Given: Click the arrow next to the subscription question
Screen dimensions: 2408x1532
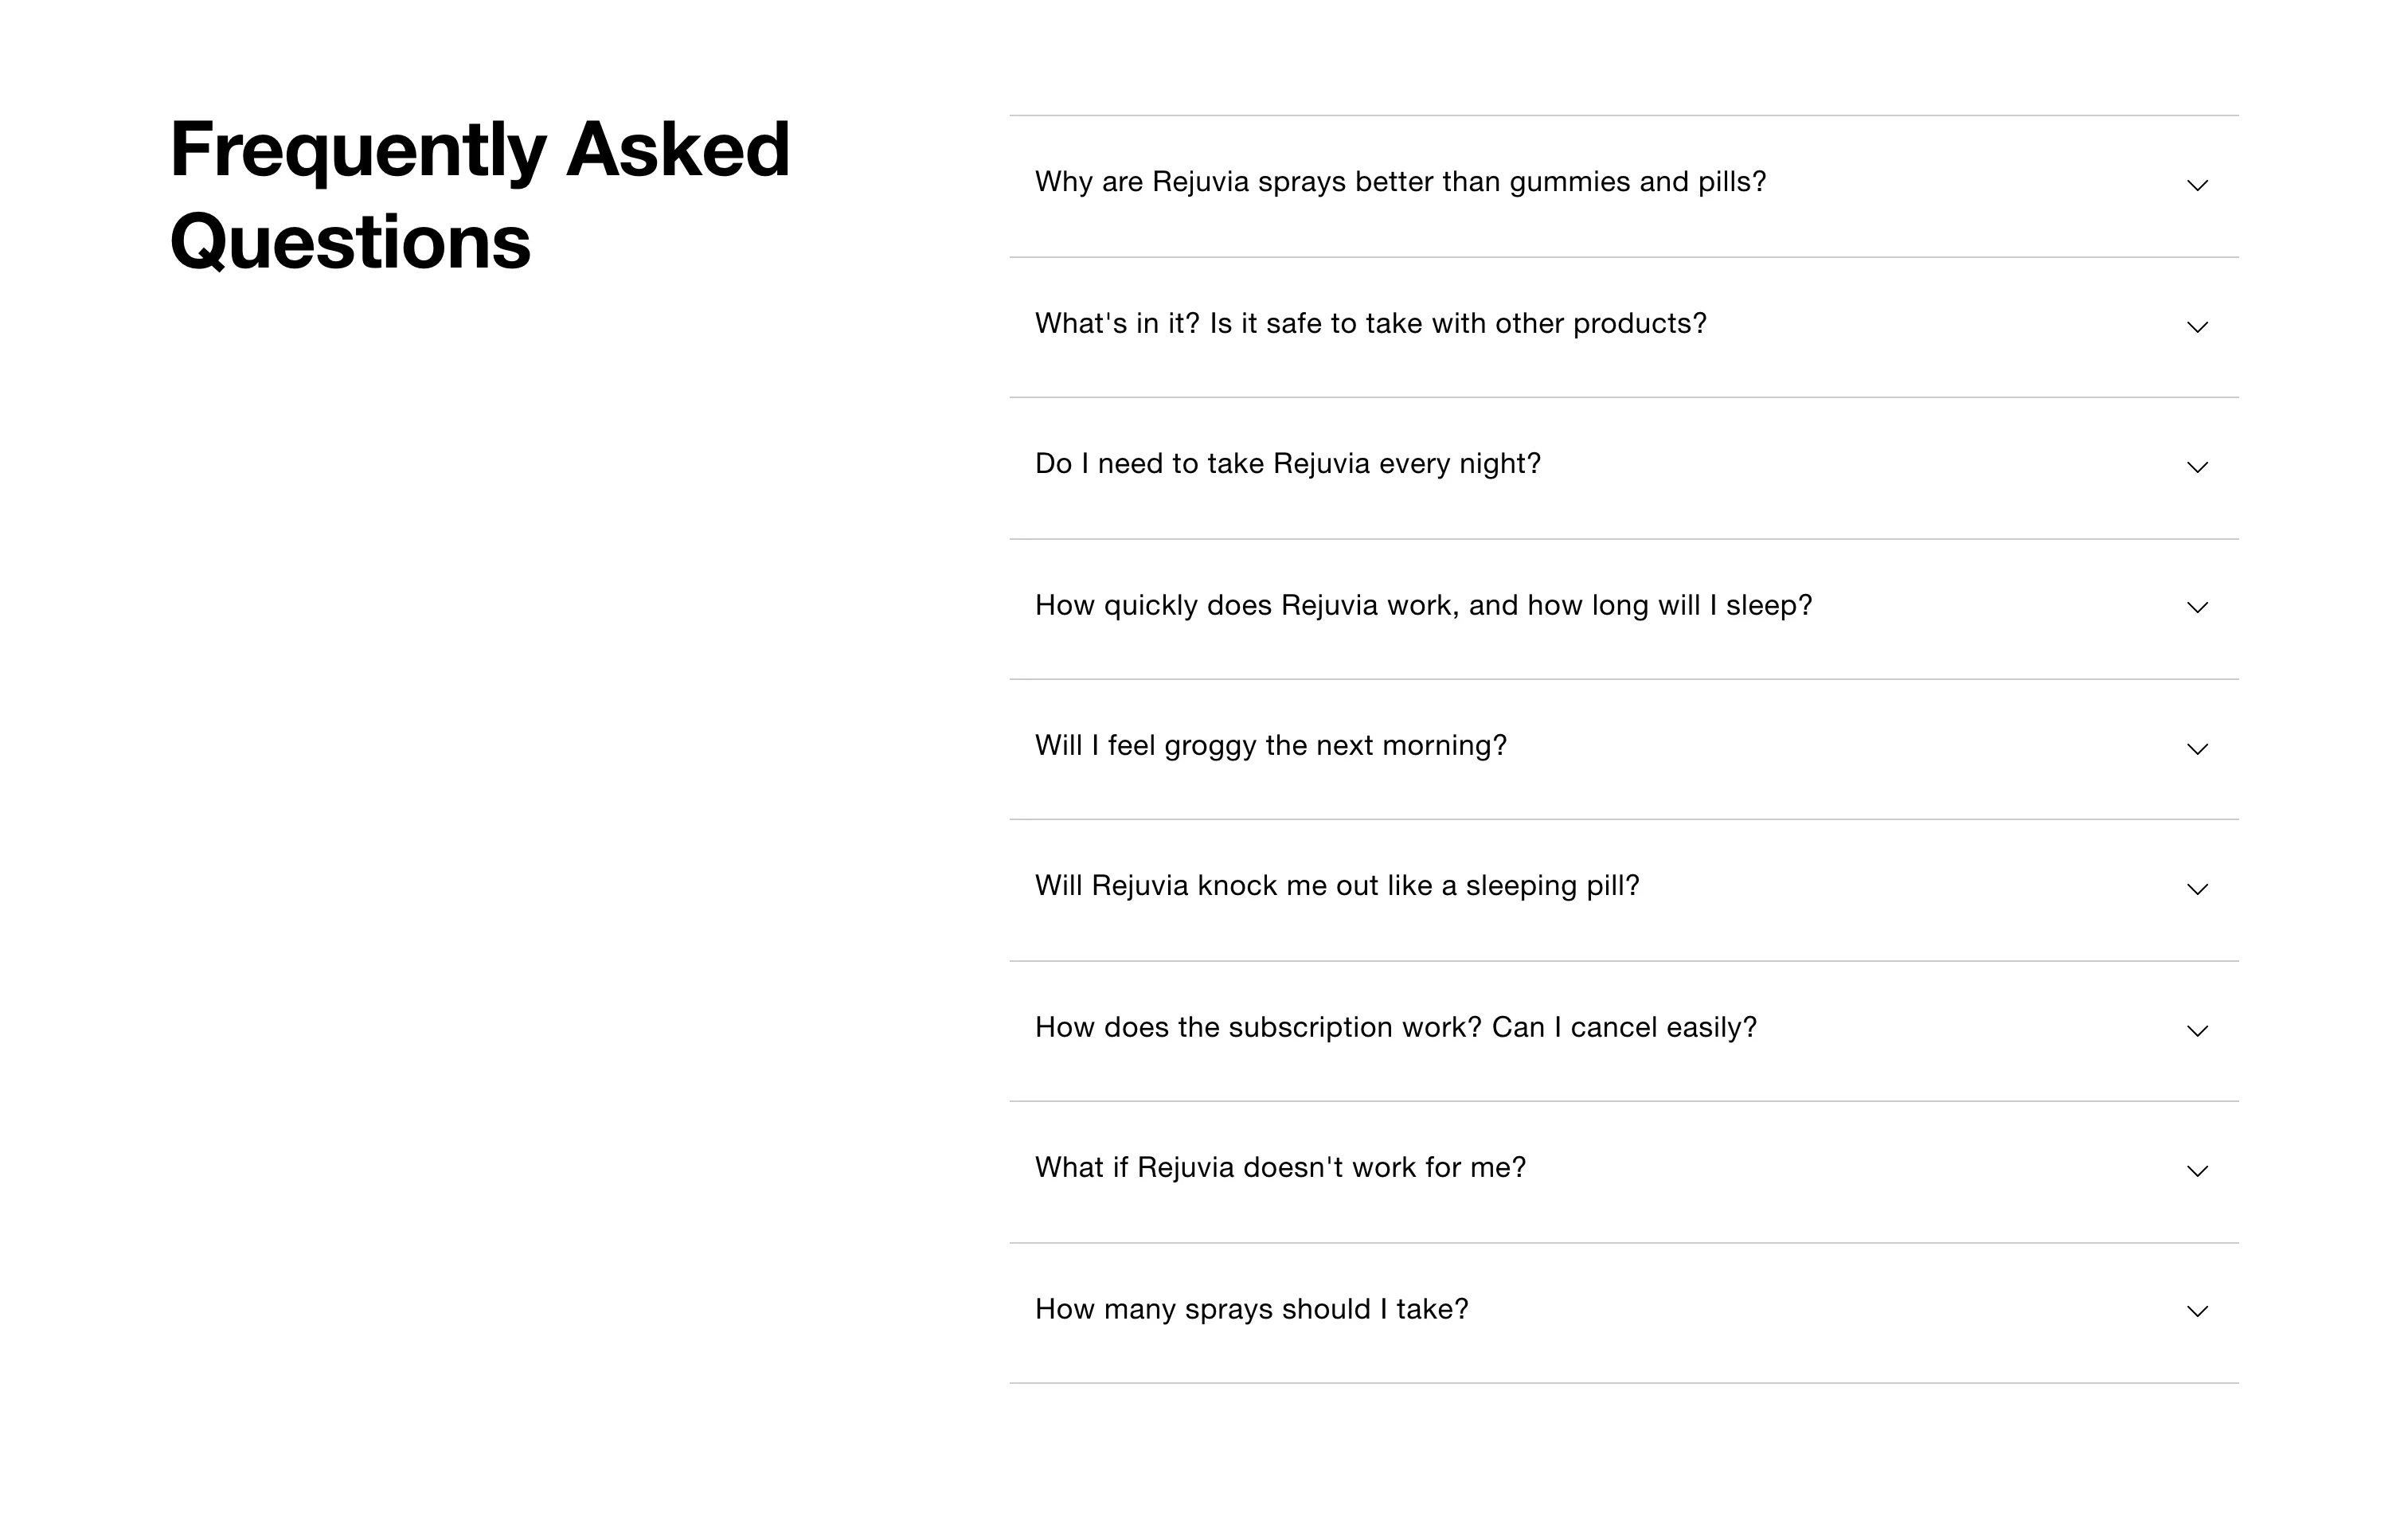Looking at the screenshot, I should coord(2196,1030).
